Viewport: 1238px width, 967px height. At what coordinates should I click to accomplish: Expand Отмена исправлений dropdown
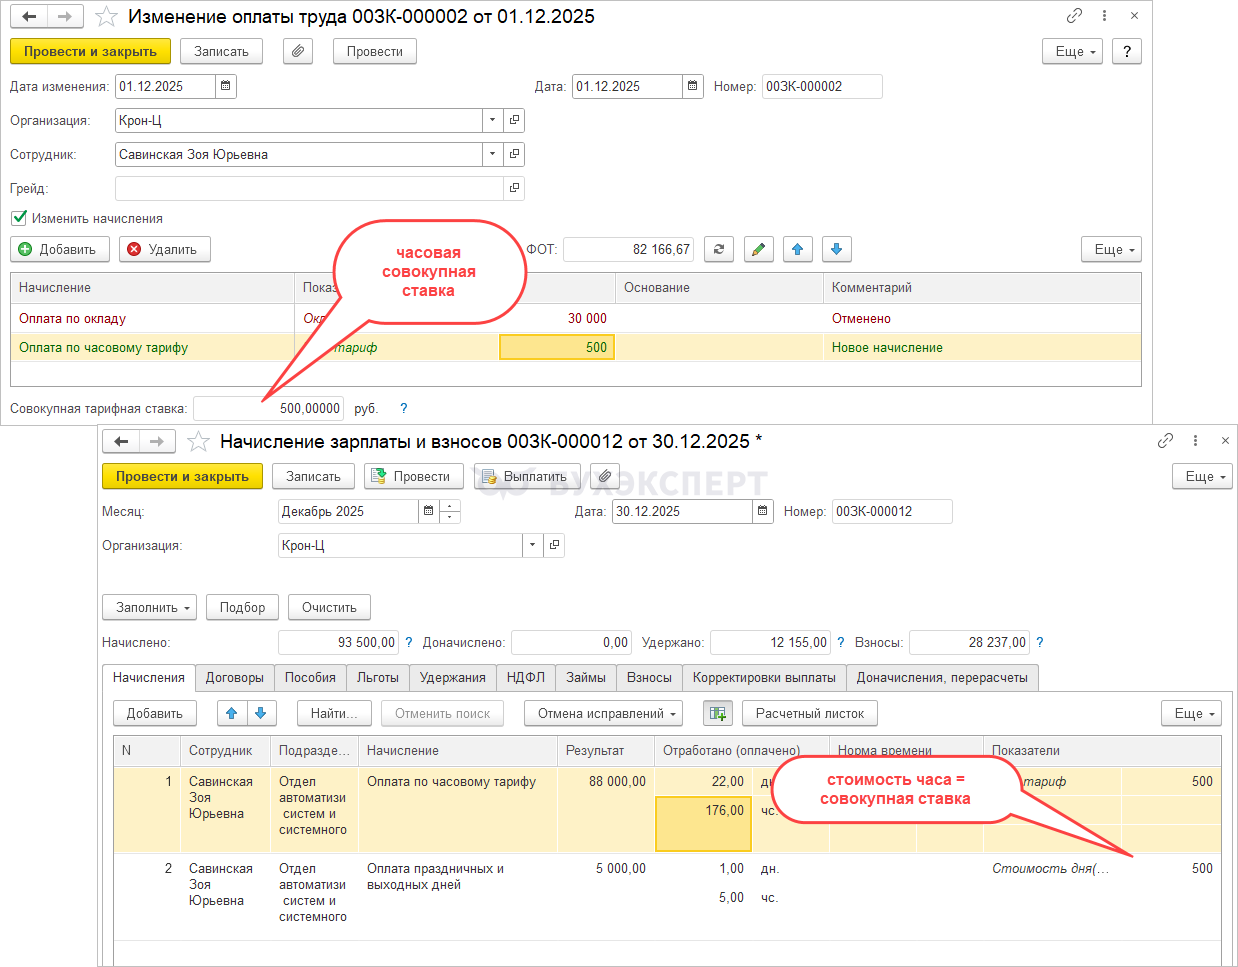(x=603, y=713)
